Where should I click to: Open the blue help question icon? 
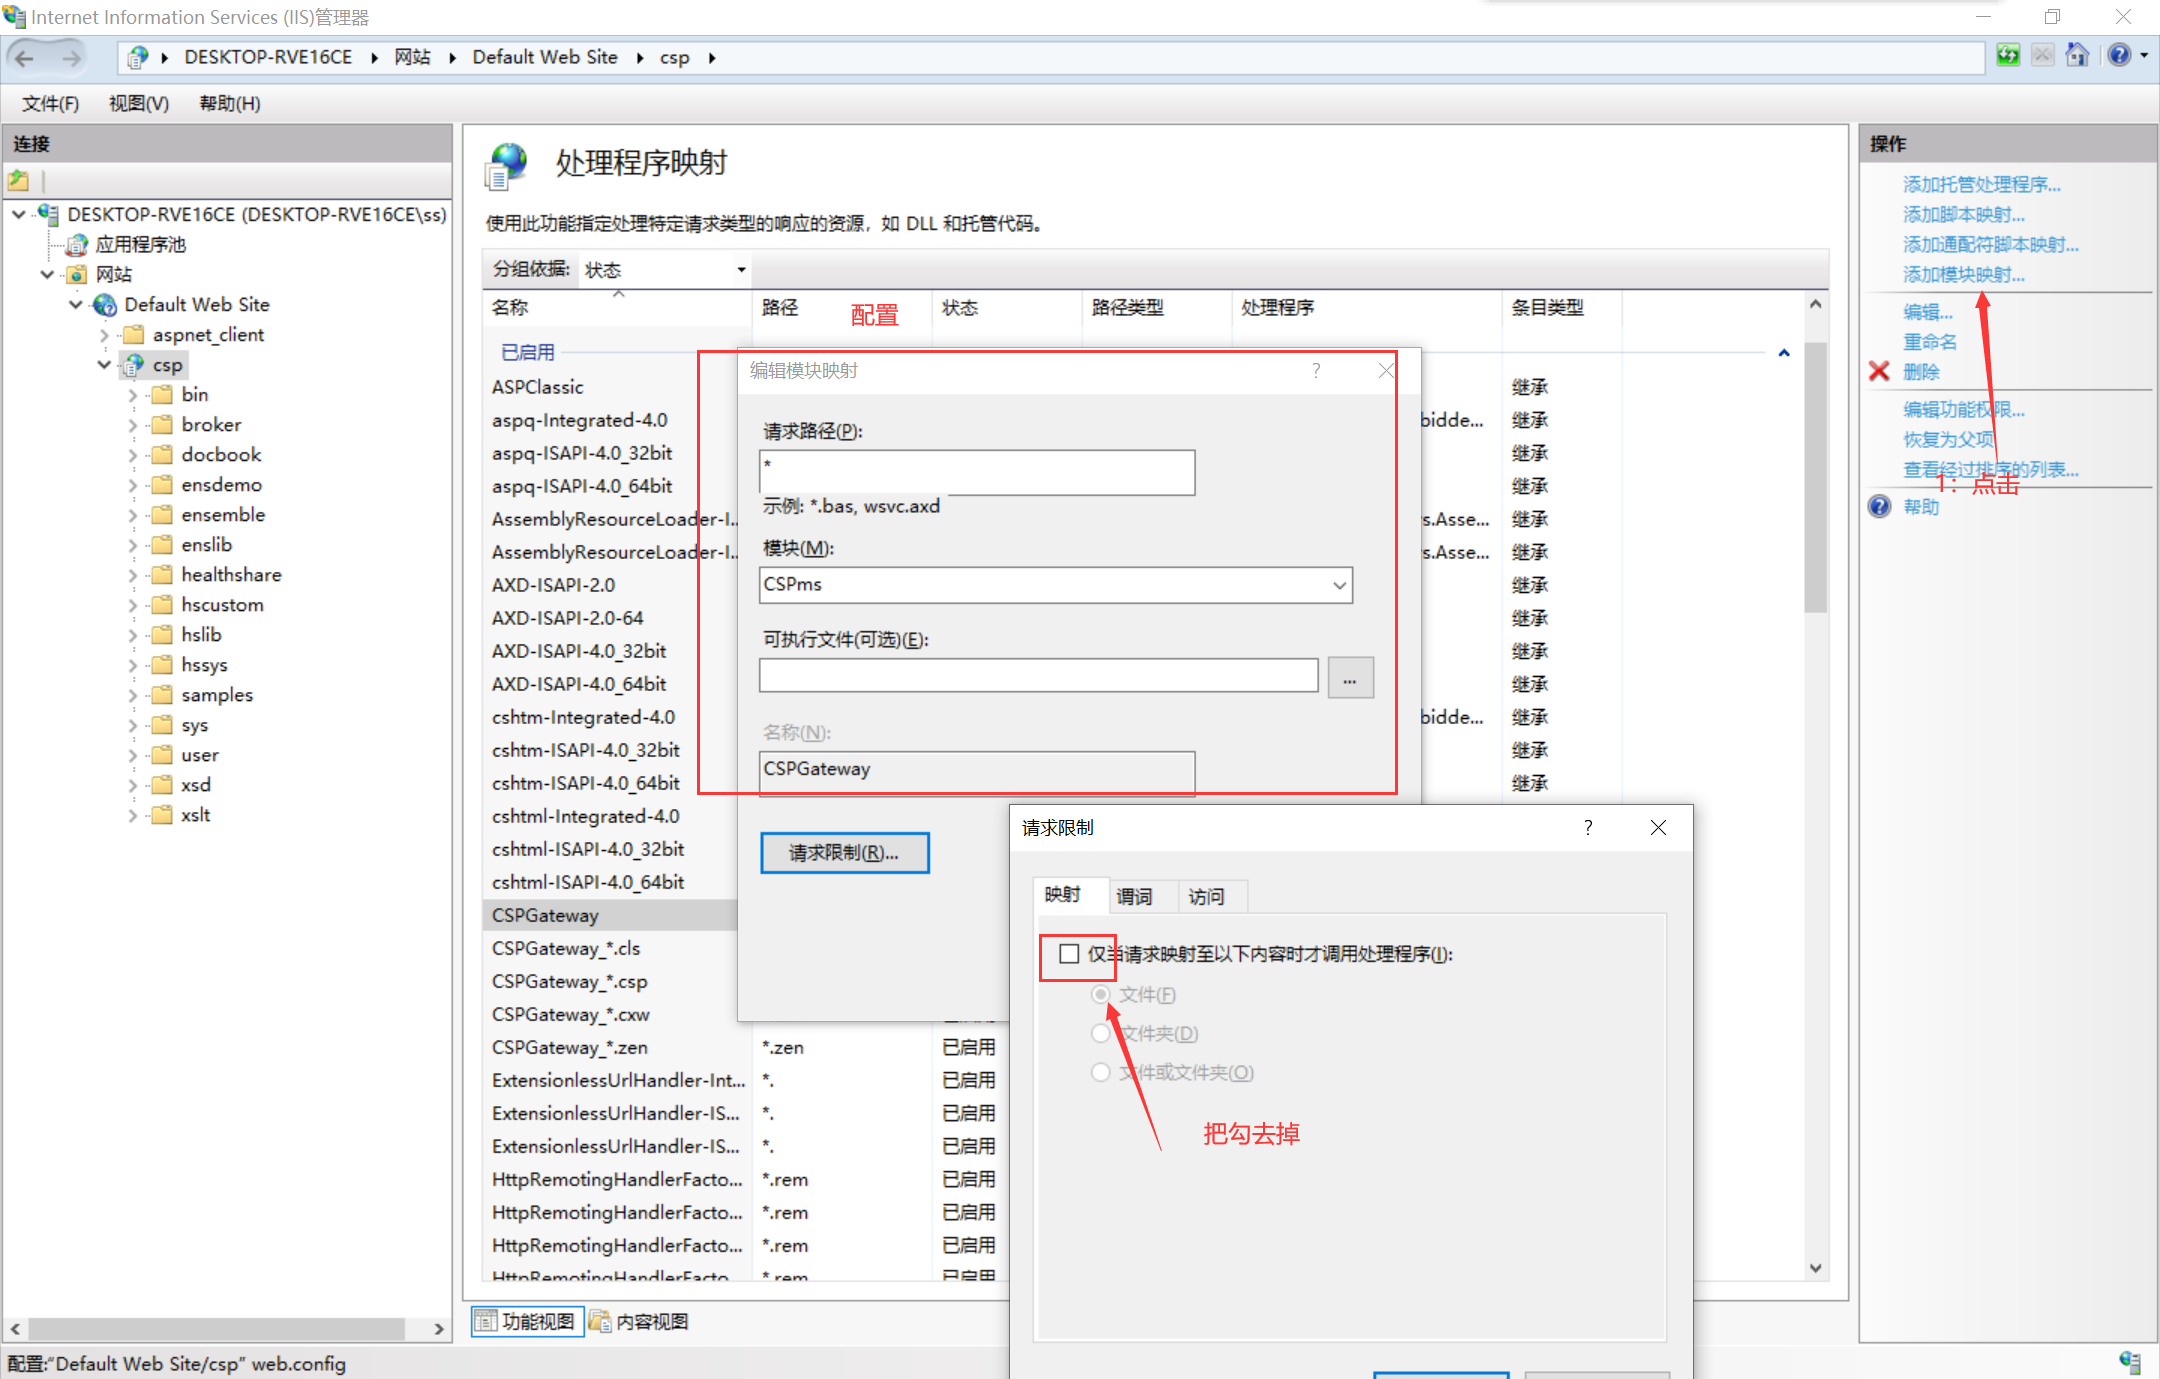[2118, 56]
